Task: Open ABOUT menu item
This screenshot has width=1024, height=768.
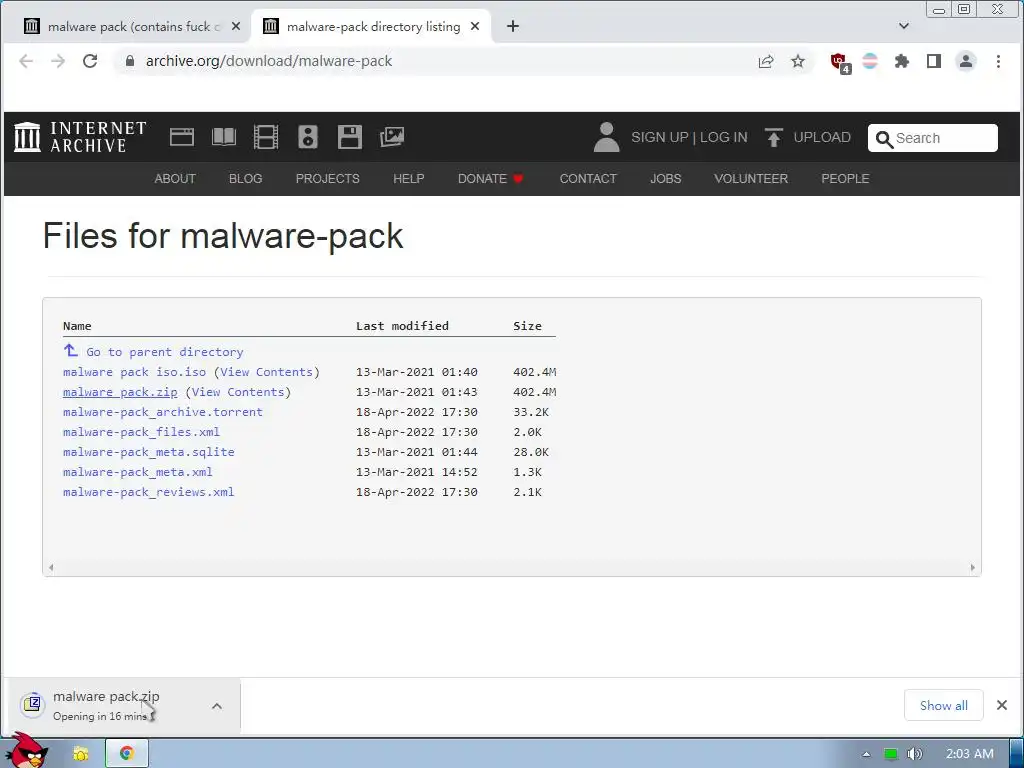Action: coord(175,179)
